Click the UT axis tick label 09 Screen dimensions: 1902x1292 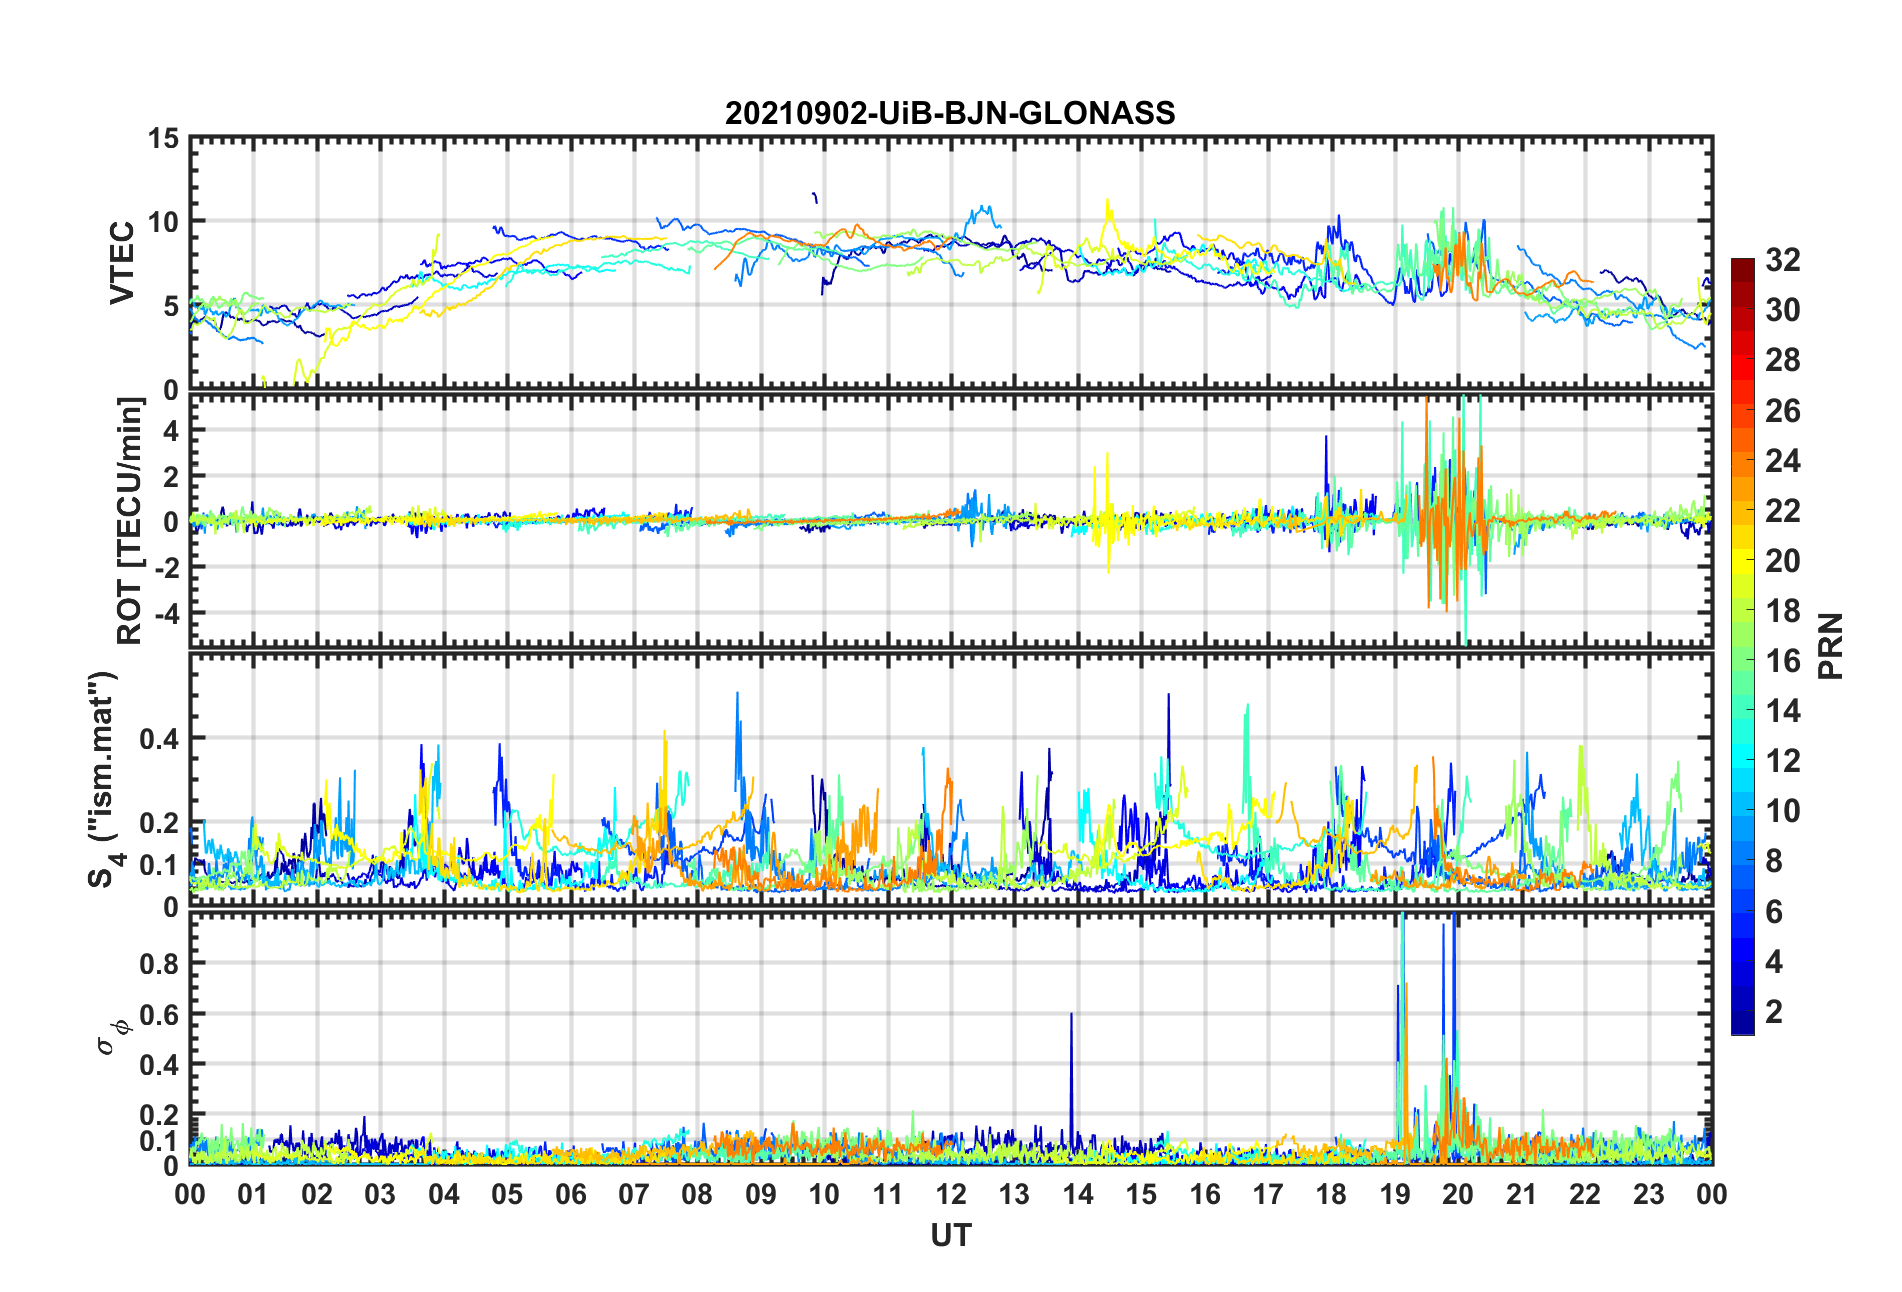pos(761,1194)
